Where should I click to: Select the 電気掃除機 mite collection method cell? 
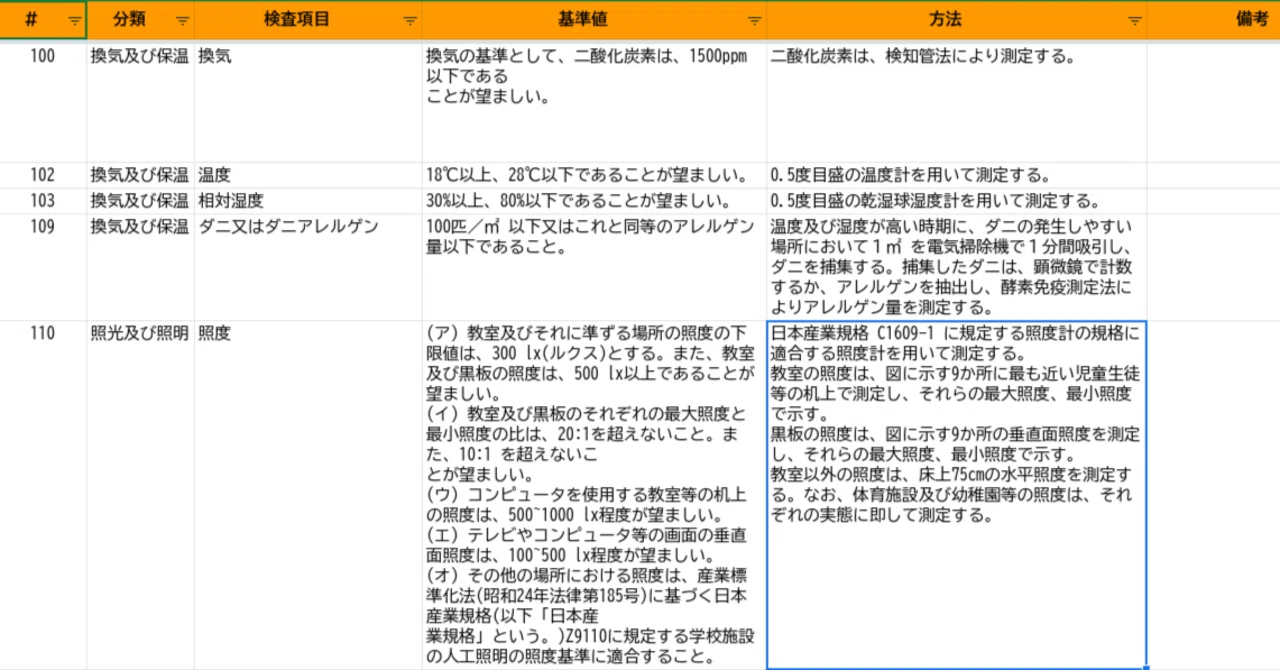tap(957, 267)
